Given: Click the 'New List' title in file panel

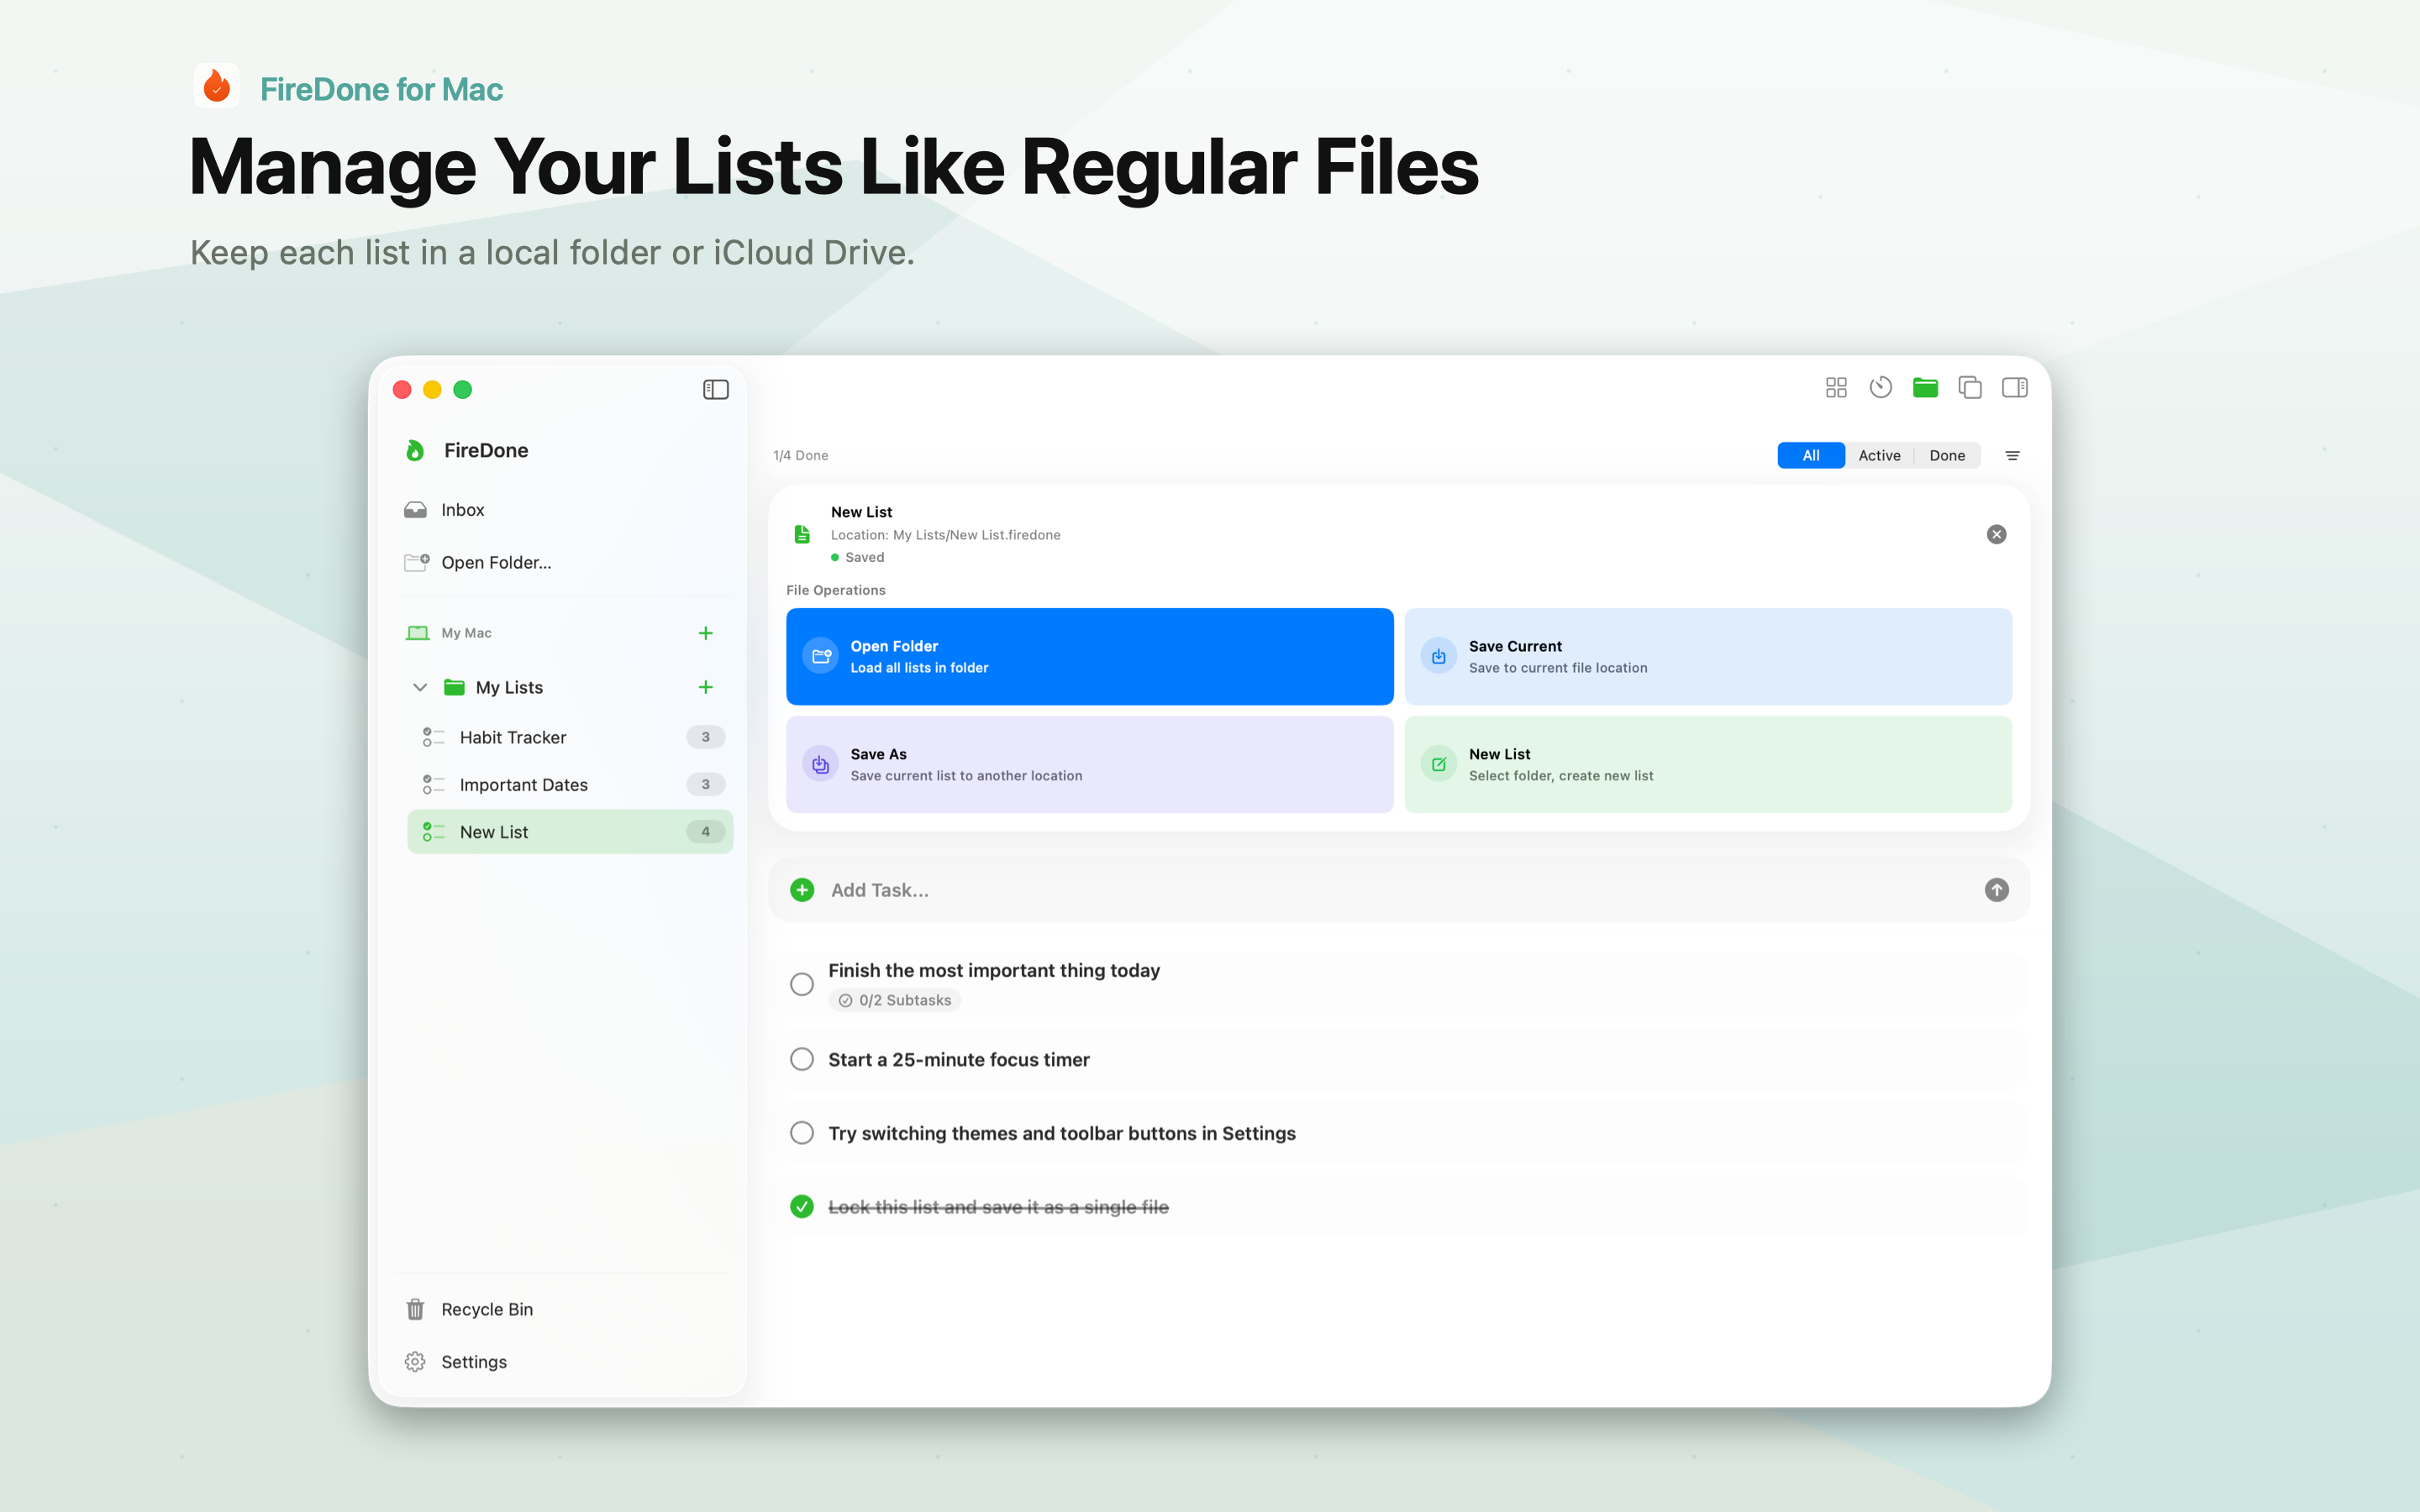Looking at the screenshot, I should pyautogui.click(x=862, y=512).
